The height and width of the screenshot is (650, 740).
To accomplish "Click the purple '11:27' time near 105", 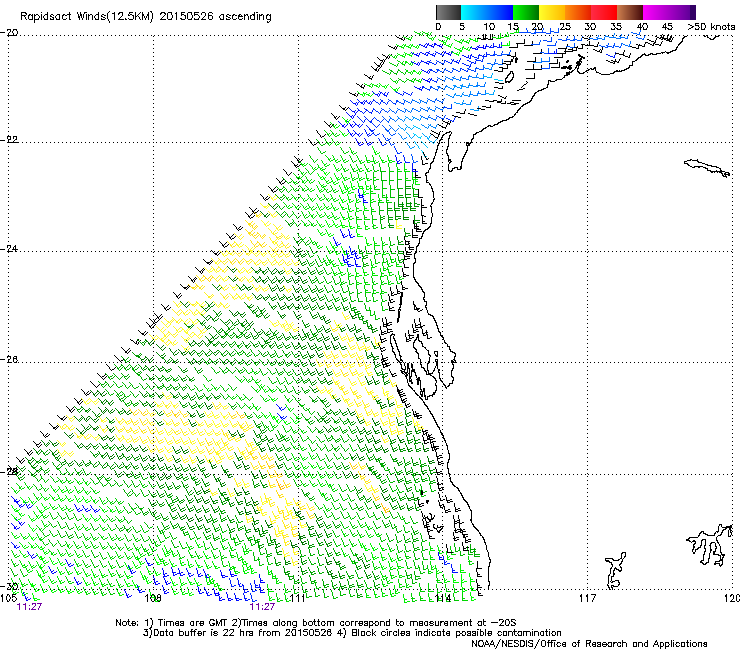I will click(29, 607).
